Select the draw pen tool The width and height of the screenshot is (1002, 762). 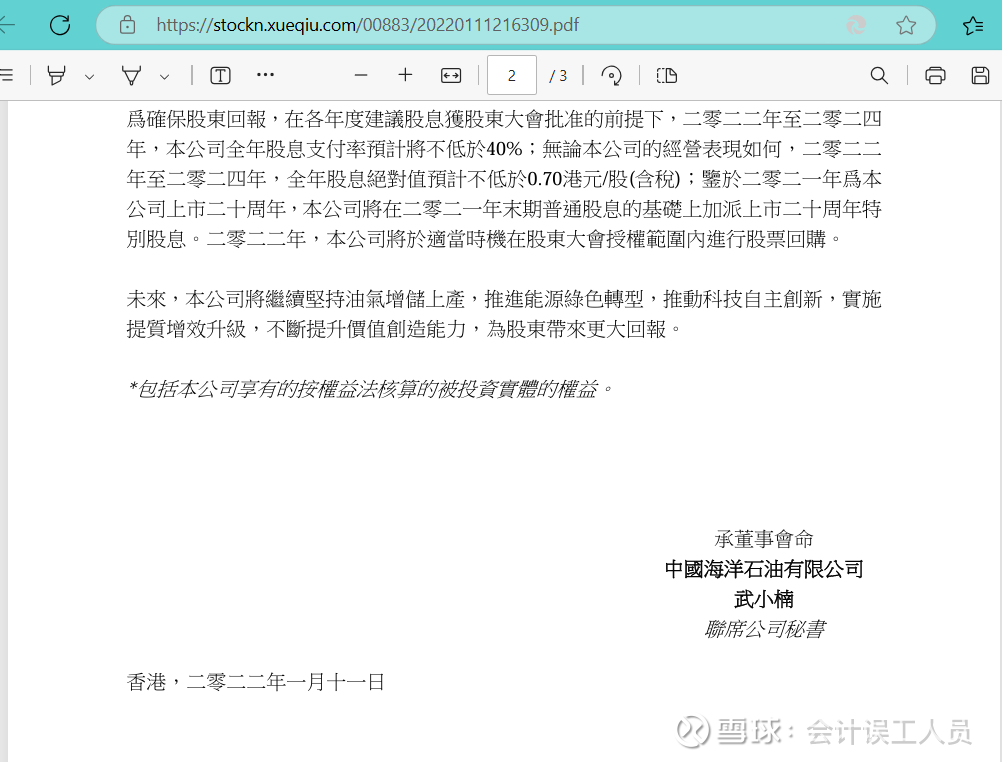(131, 75)
